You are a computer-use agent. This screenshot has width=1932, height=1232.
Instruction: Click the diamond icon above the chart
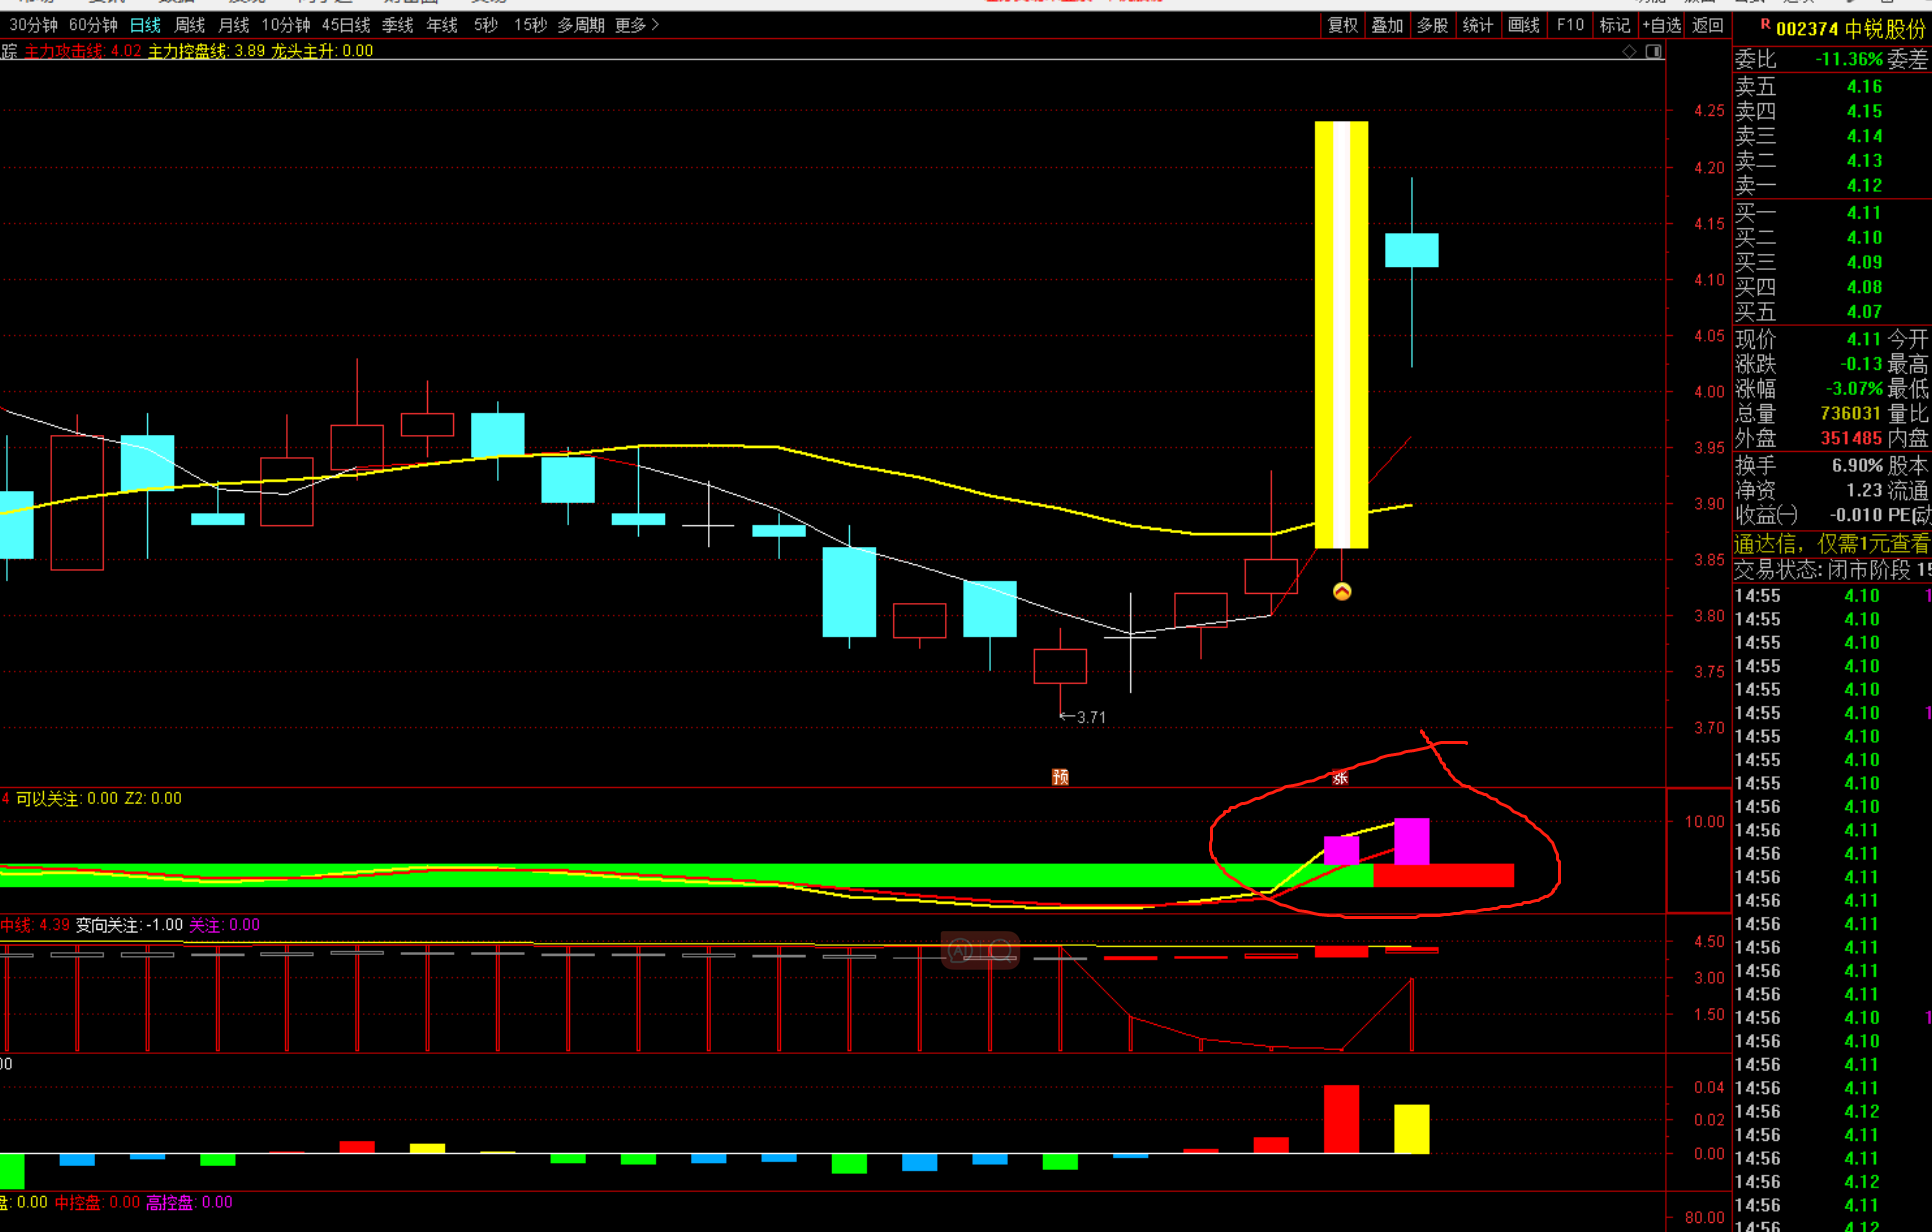coord(1629,51)
